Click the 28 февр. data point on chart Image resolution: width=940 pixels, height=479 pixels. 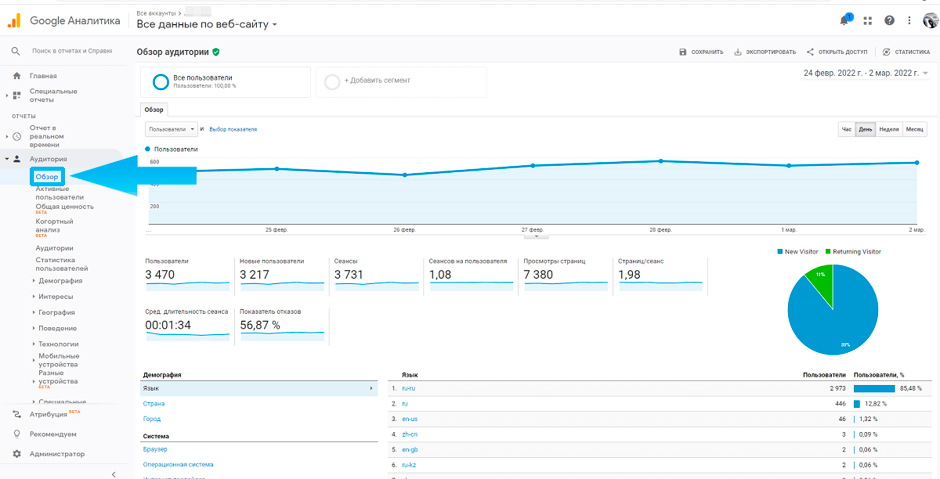[x=661, y=161]
